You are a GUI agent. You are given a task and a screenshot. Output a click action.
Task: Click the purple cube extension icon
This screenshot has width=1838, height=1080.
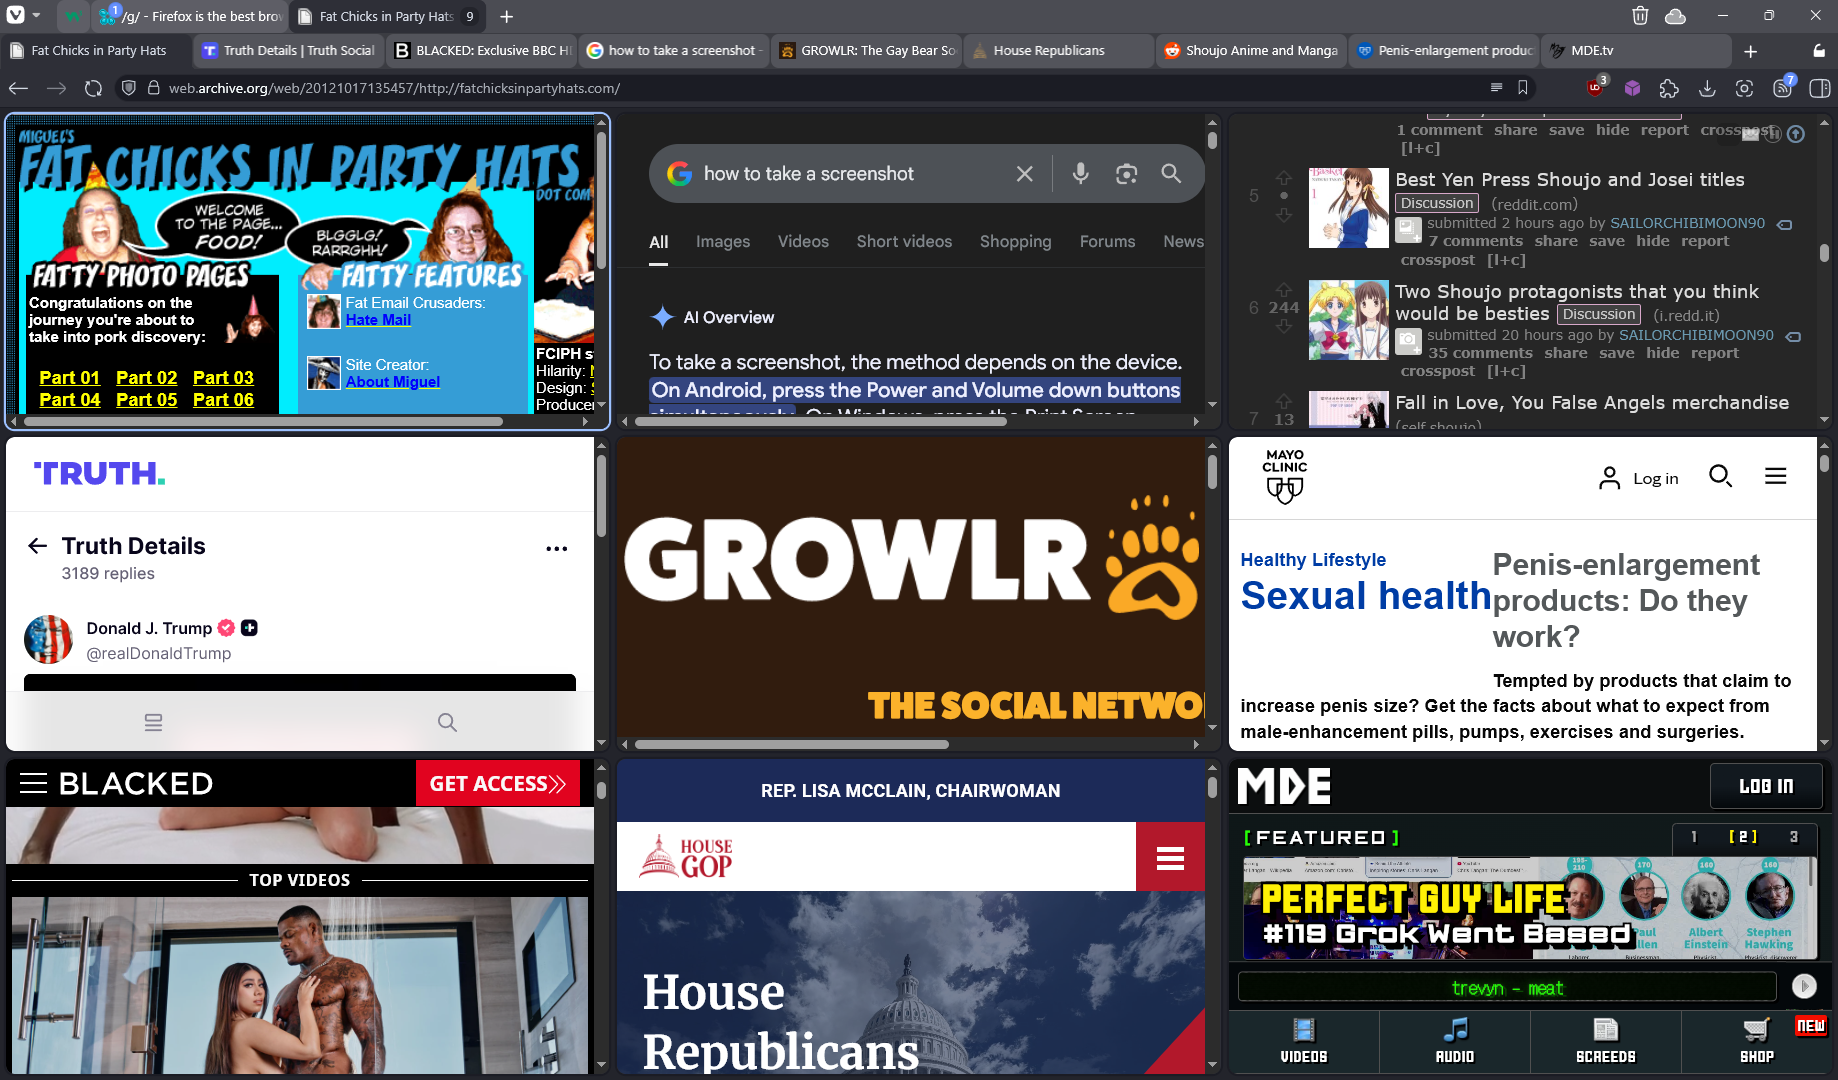[1632, 88]
